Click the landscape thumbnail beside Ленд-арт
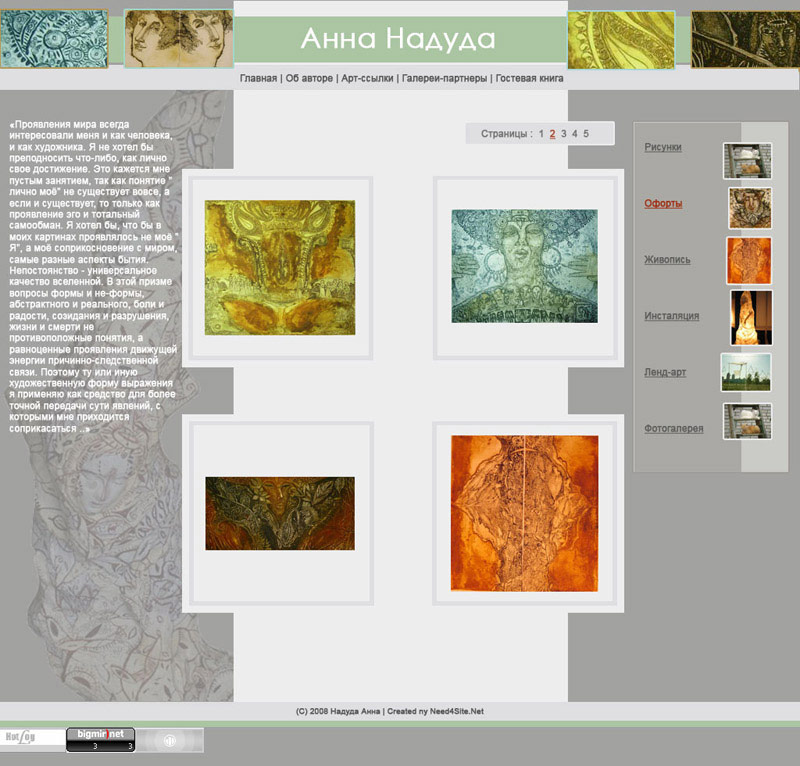 [746, 372]
